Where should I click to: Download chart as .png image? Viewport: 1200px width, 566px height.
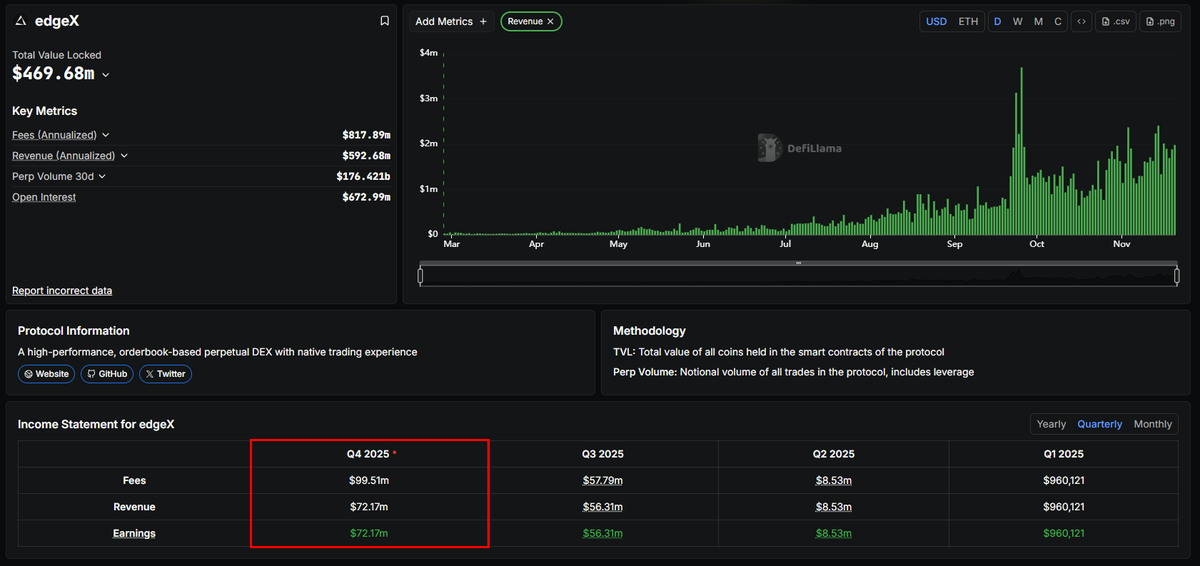(1162, 21)
